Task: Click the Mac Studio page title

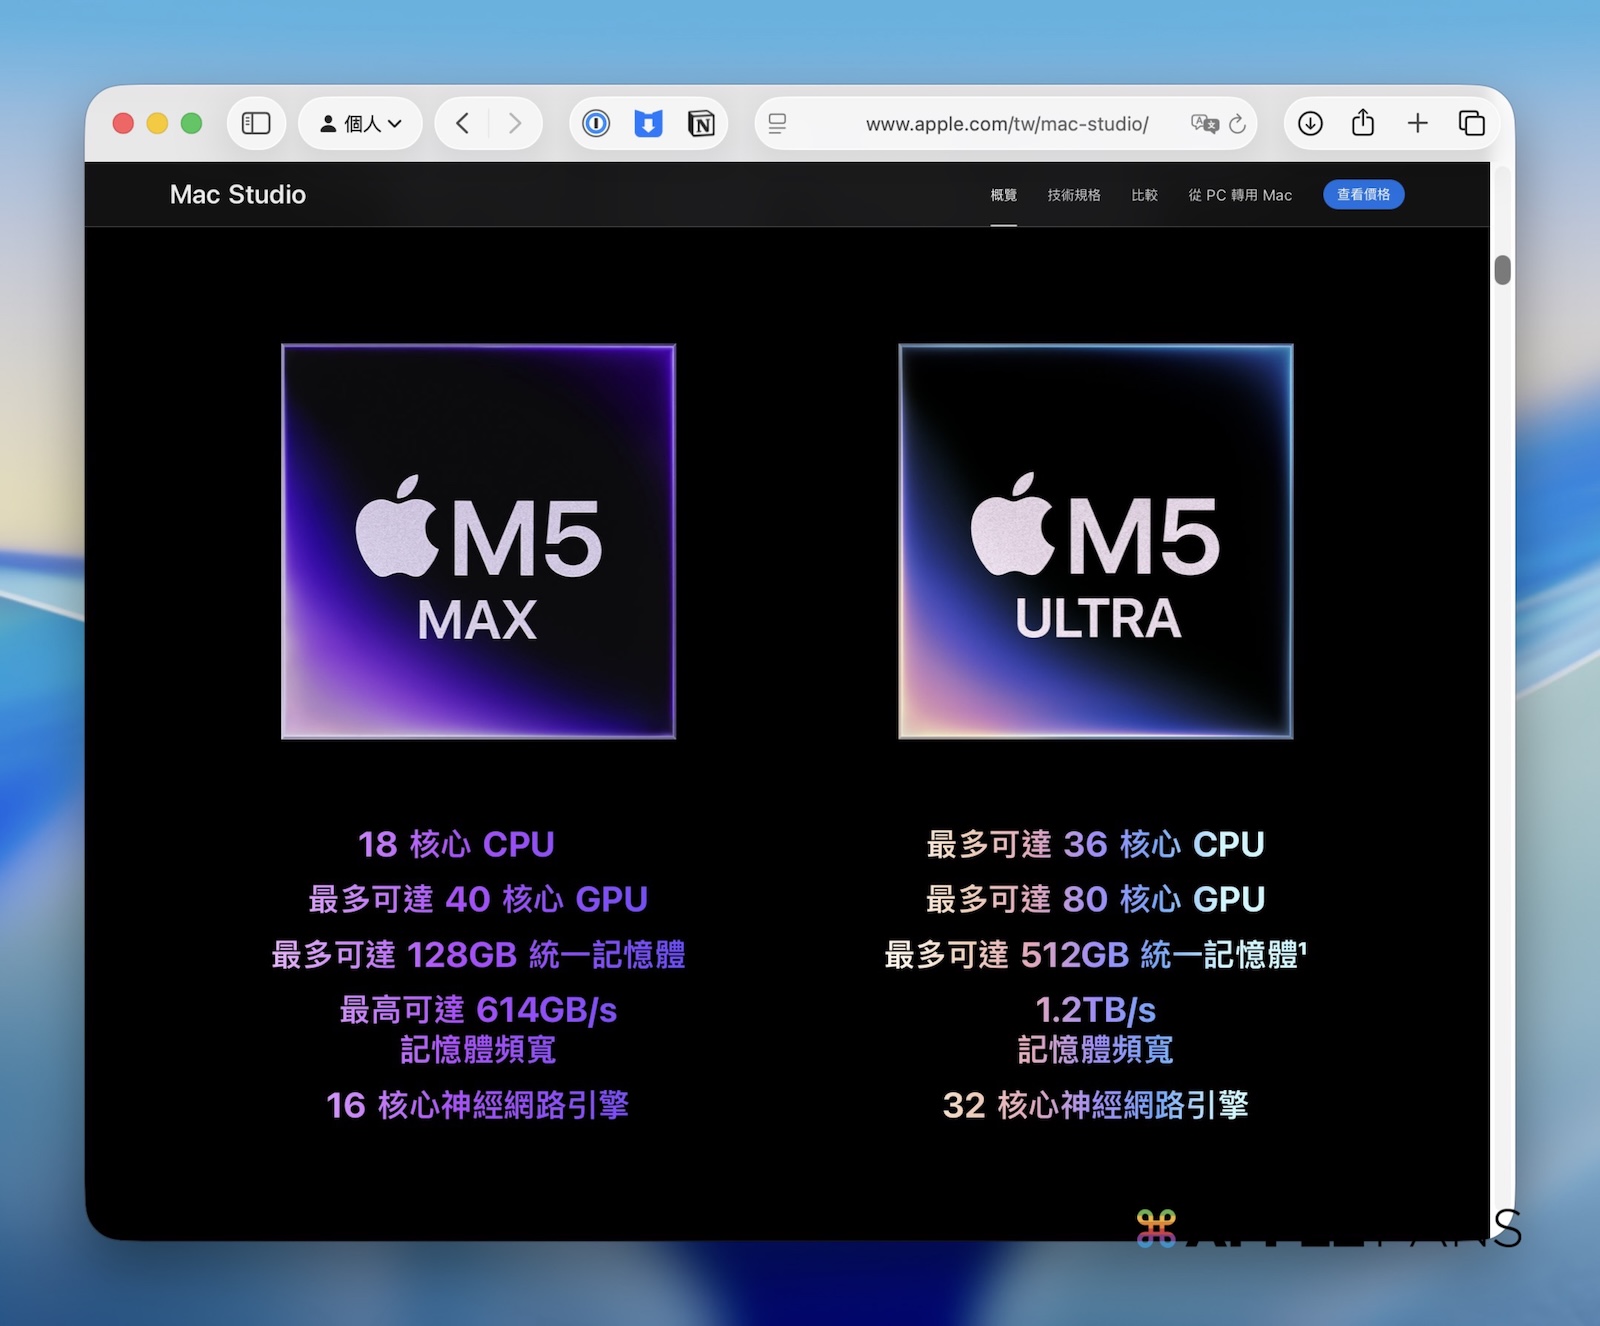Action: [x=238, y=194]
